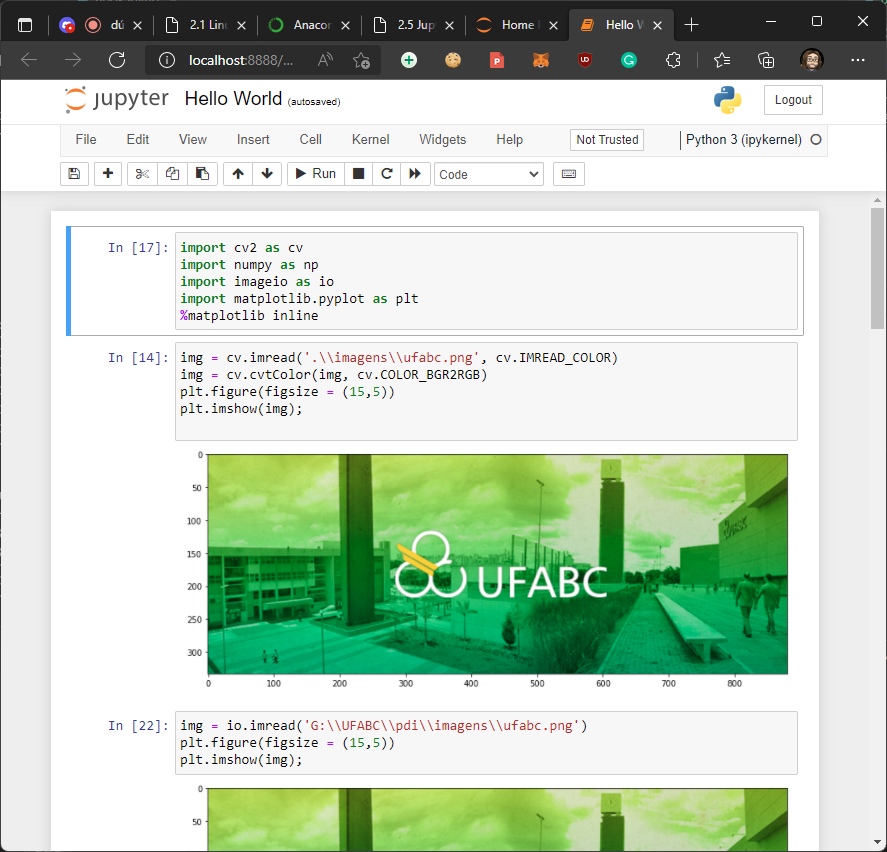This screenshot has height=852, width=887.
Task: Open the Grammarly extension icon
Action: (x=629, y=60)
